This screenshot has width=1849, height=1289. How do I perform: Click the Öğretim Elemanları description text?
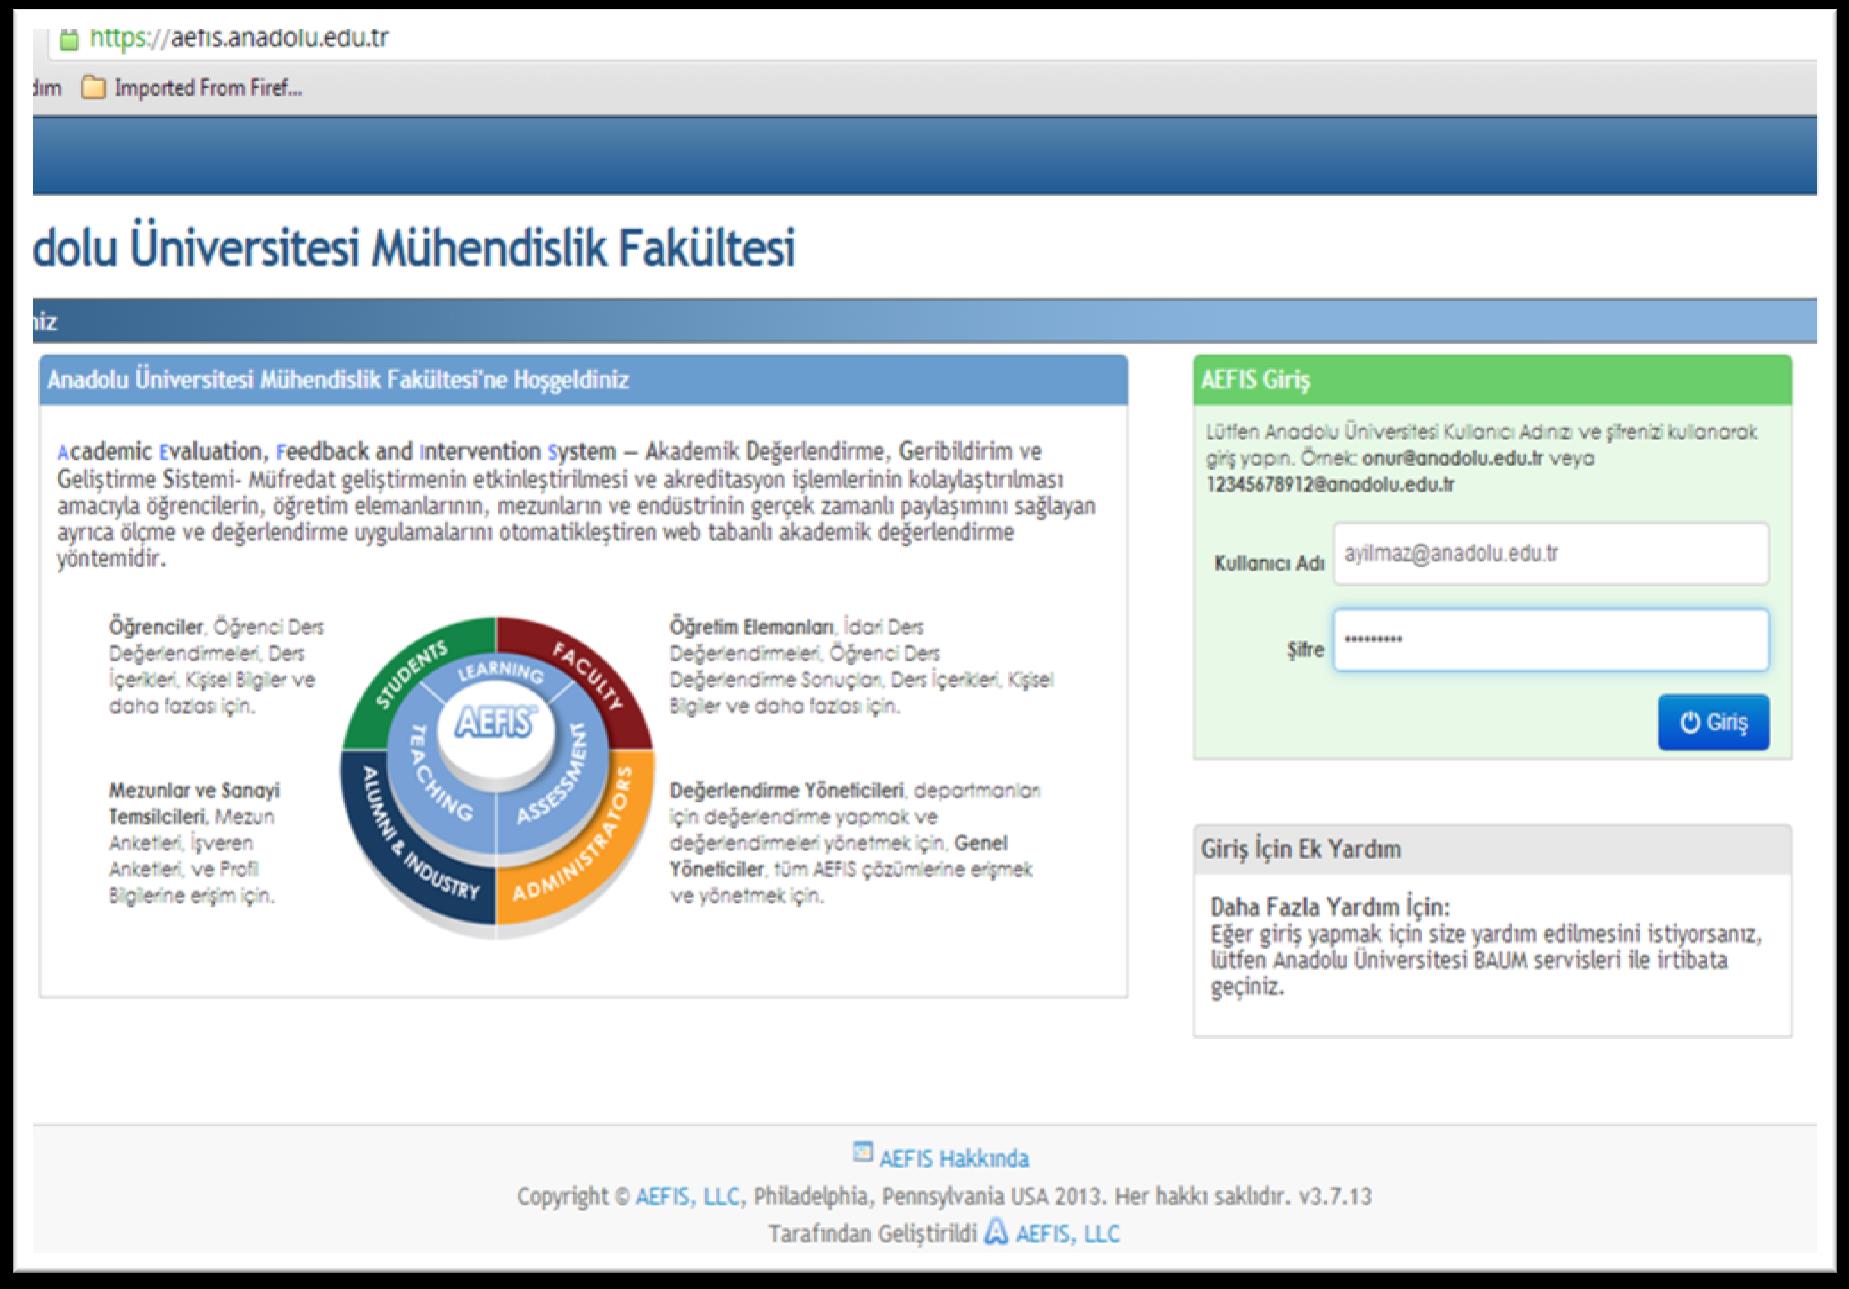pyautogui.click(x=862, y=666)
